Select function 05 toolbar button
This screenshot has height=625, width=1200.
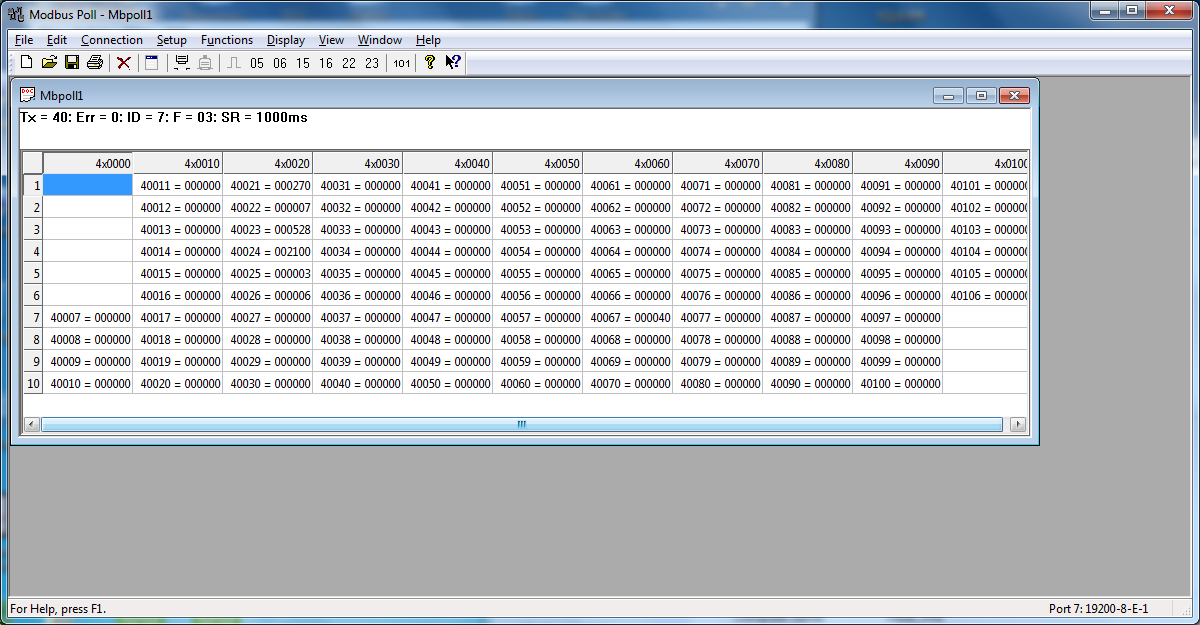[x=257, y=63]
